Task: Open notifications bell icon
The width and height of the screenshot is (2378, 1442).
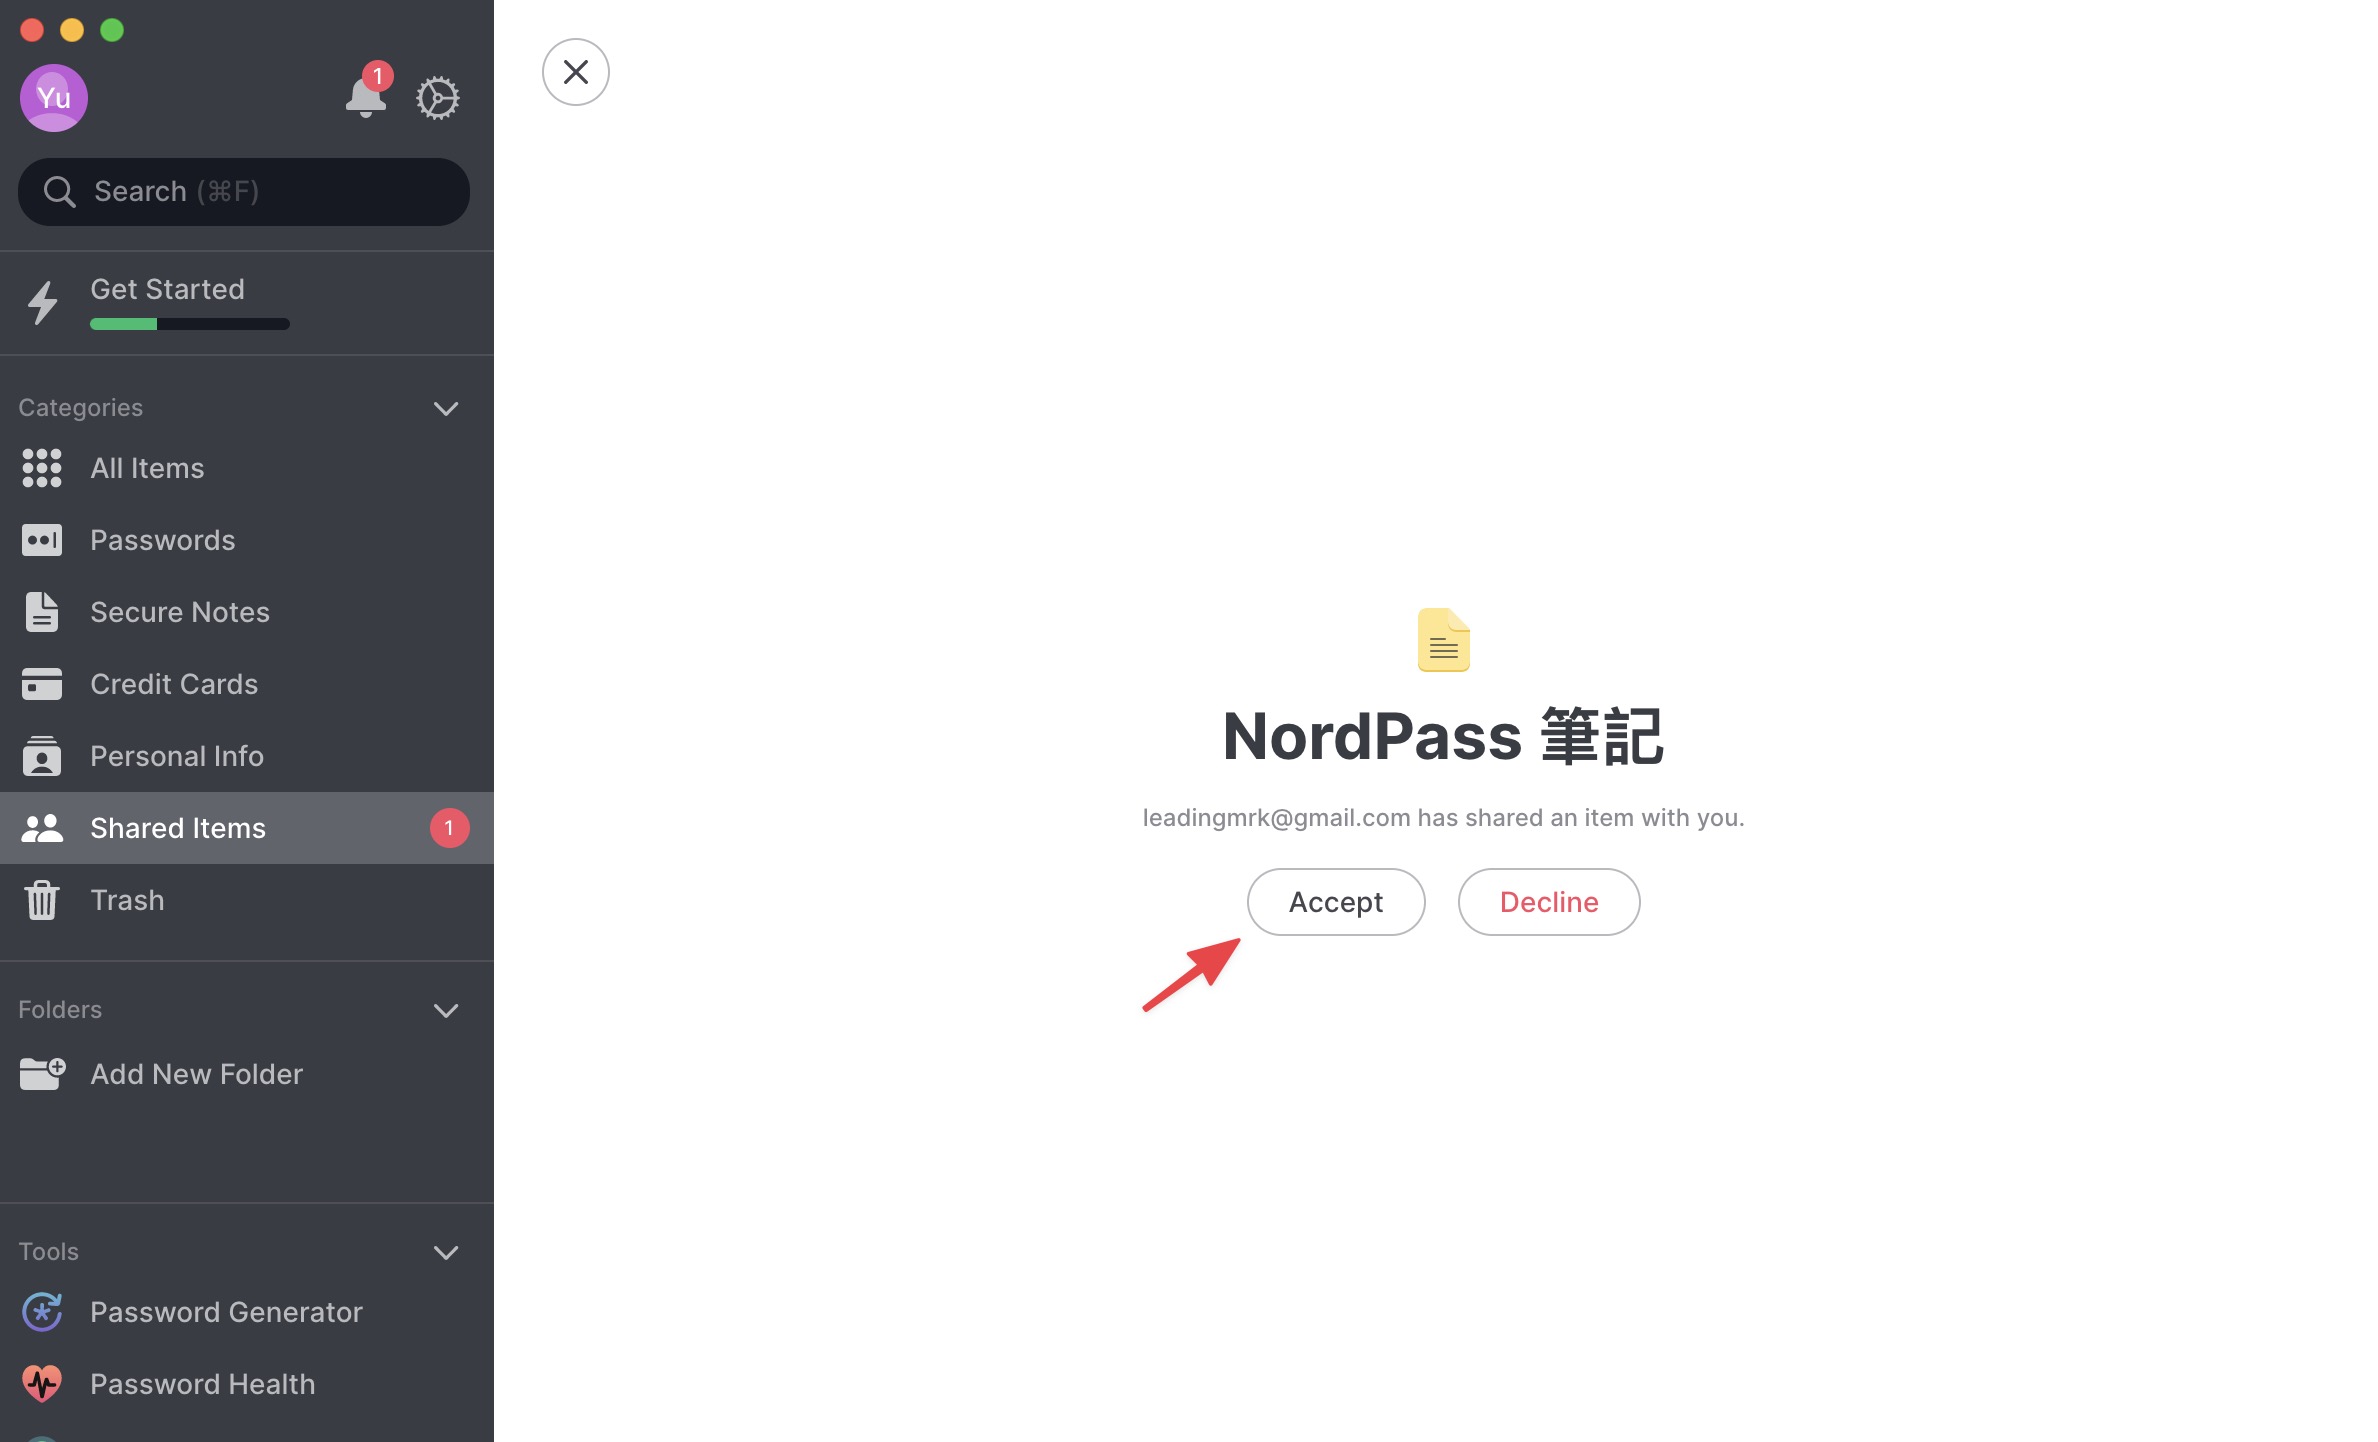Action: click(x=366, y=96)
